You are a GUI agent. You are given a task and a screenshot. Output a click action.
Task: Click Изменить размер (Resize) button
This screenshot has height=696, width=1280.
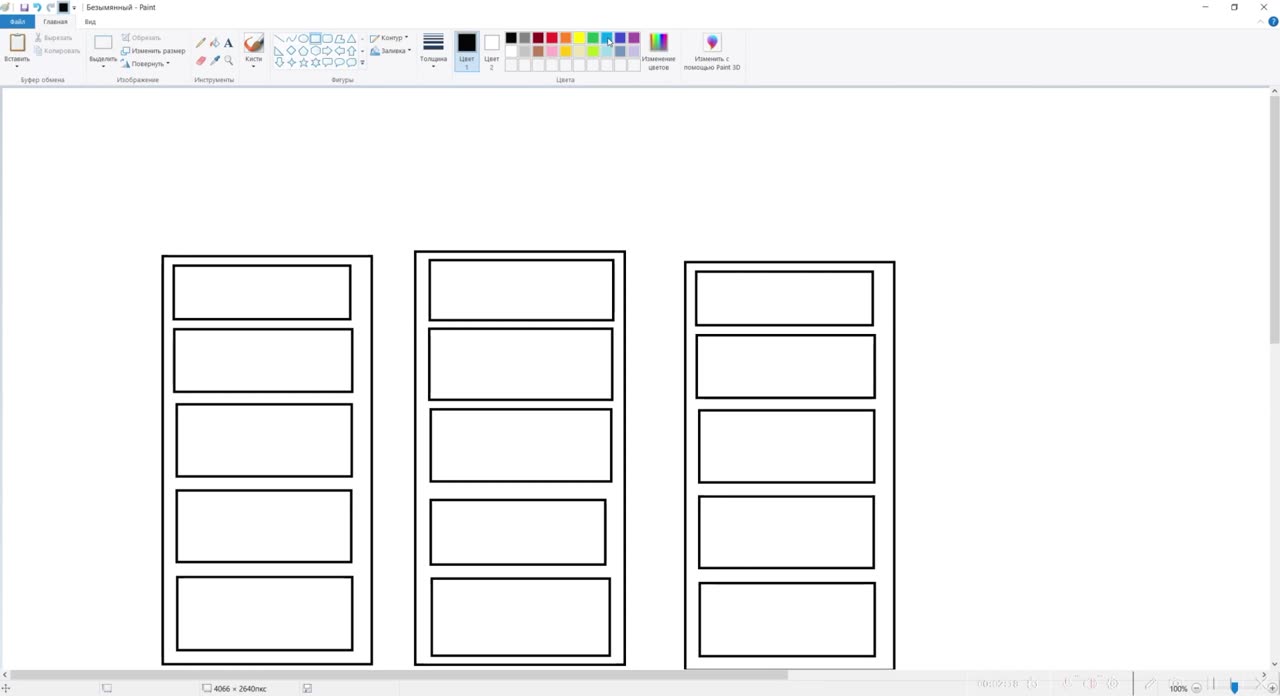pyautogui.click(x=153, y=51)
